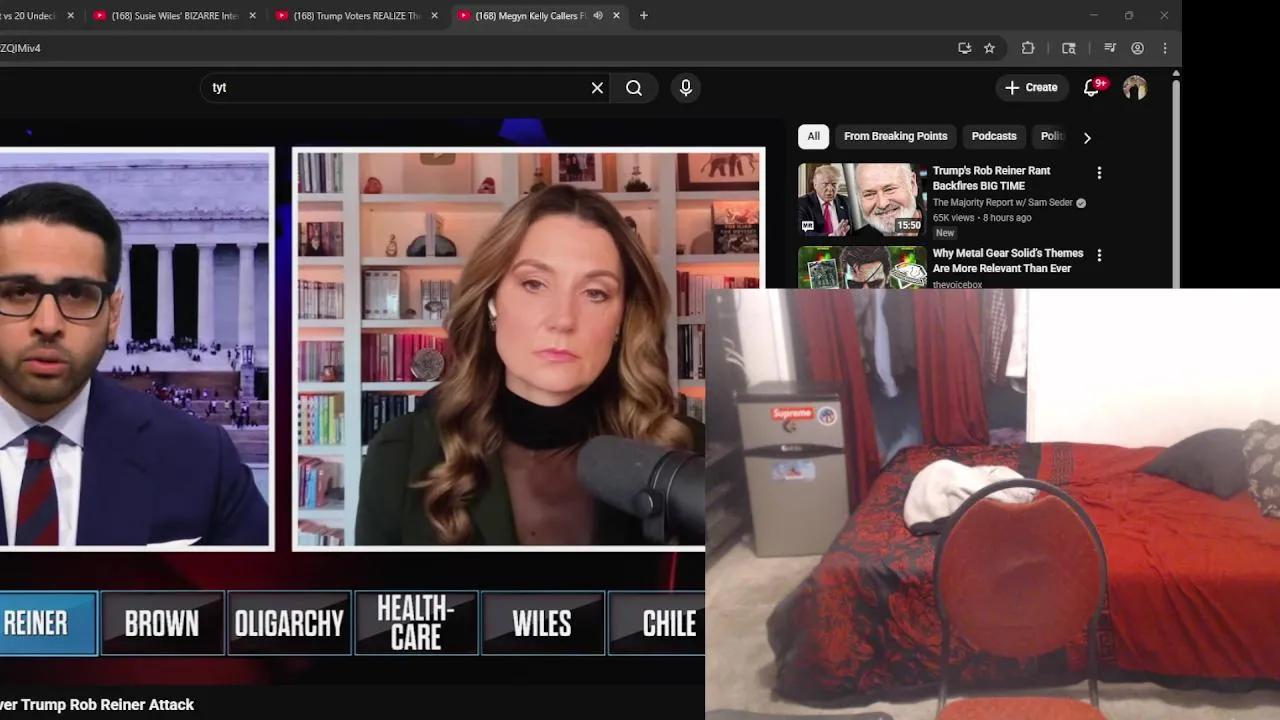Click the New badge under Rob Reiner video
Screen dimensions: 1280x720
point(945,233)
